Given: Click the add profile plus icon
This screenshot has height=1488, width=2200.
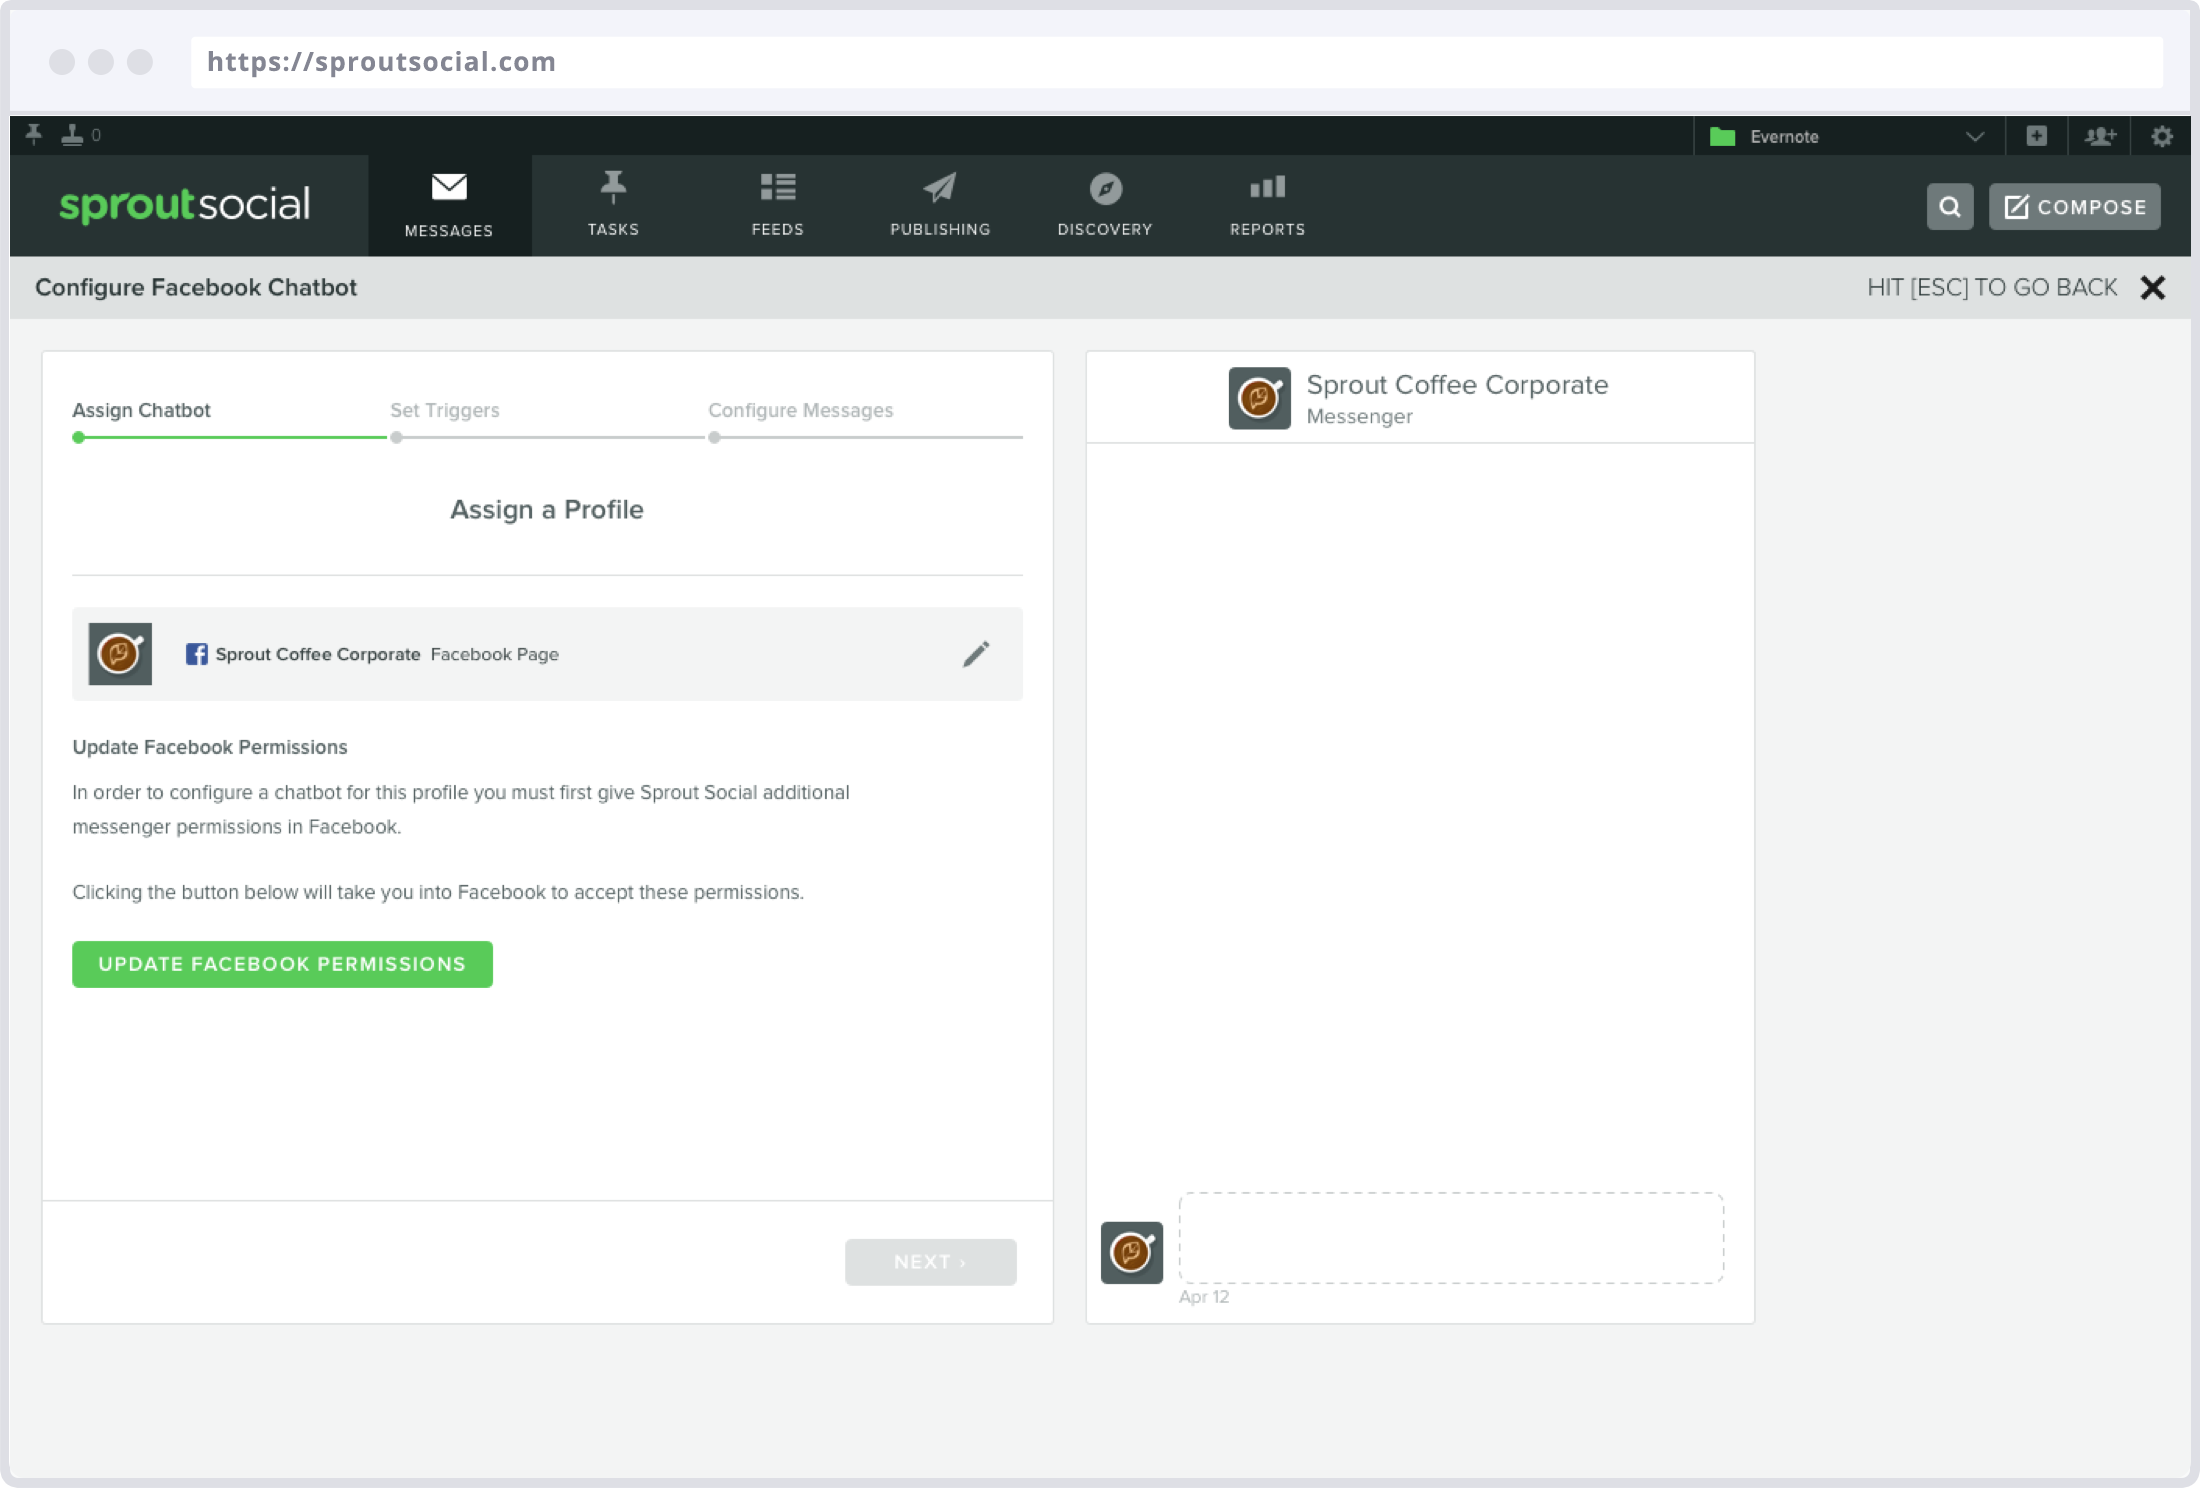Looking at the screenshot, I should [2037, 135].
